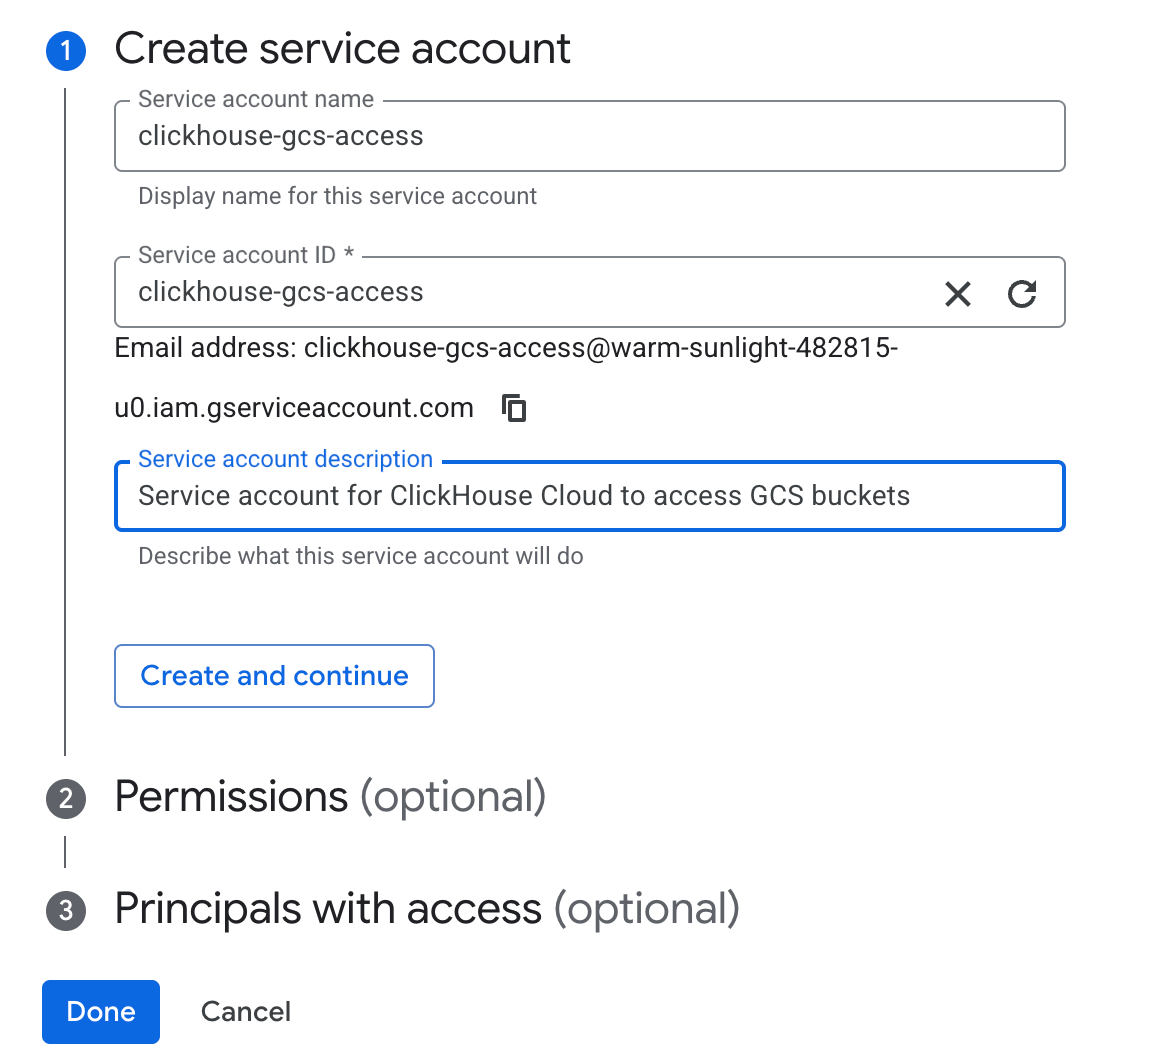Cancel the service account creation

246,1011
